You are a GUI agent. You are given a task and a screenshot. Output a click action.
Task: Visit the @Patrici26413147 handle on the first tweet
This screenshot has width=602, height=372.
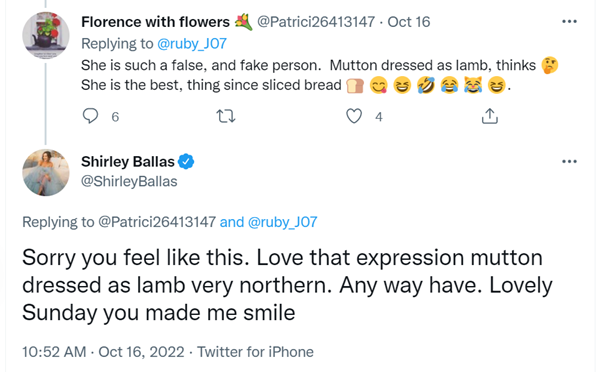click(x=316, y=22)
